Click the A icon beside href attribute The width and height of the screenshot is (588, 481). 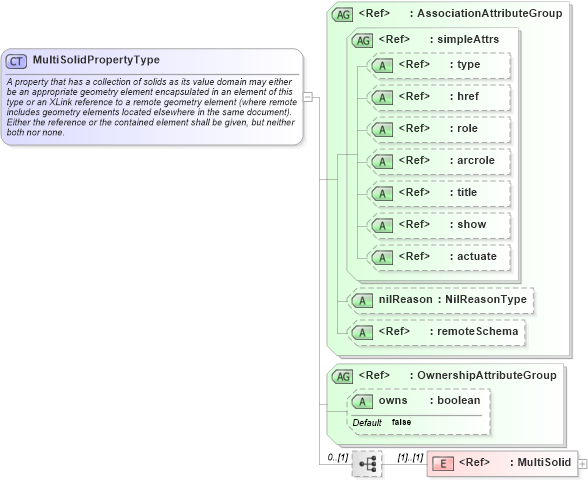[382, 97]
